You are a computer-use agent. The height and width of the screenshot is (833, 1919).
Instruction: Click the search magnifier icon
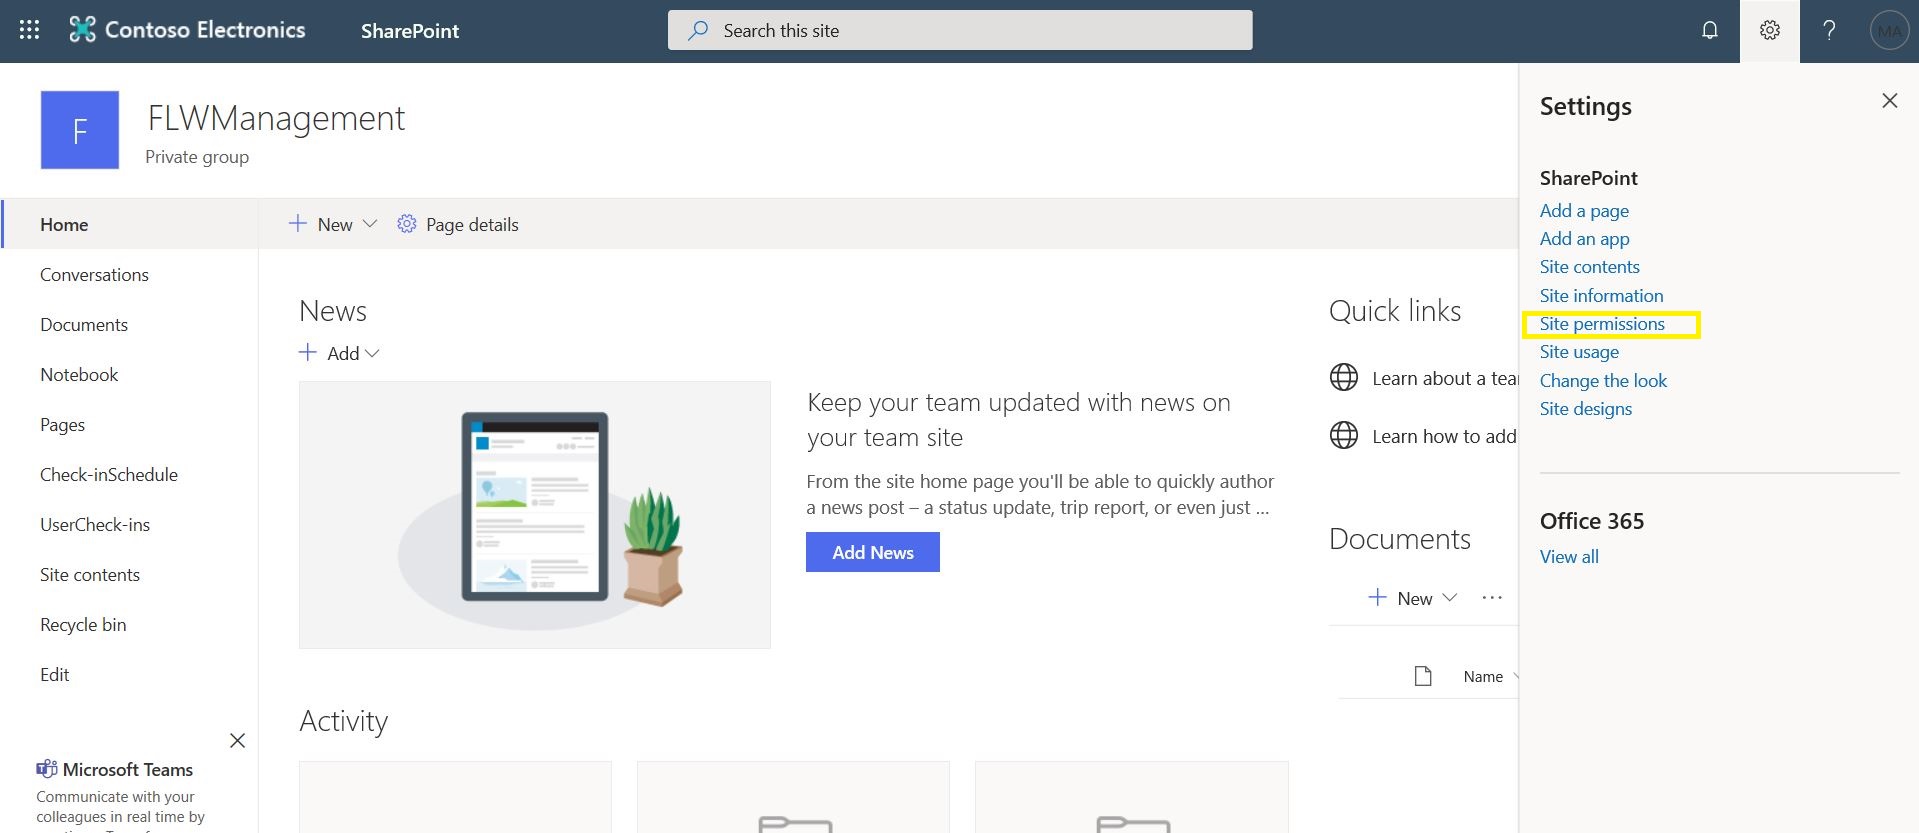pos(698,30)
